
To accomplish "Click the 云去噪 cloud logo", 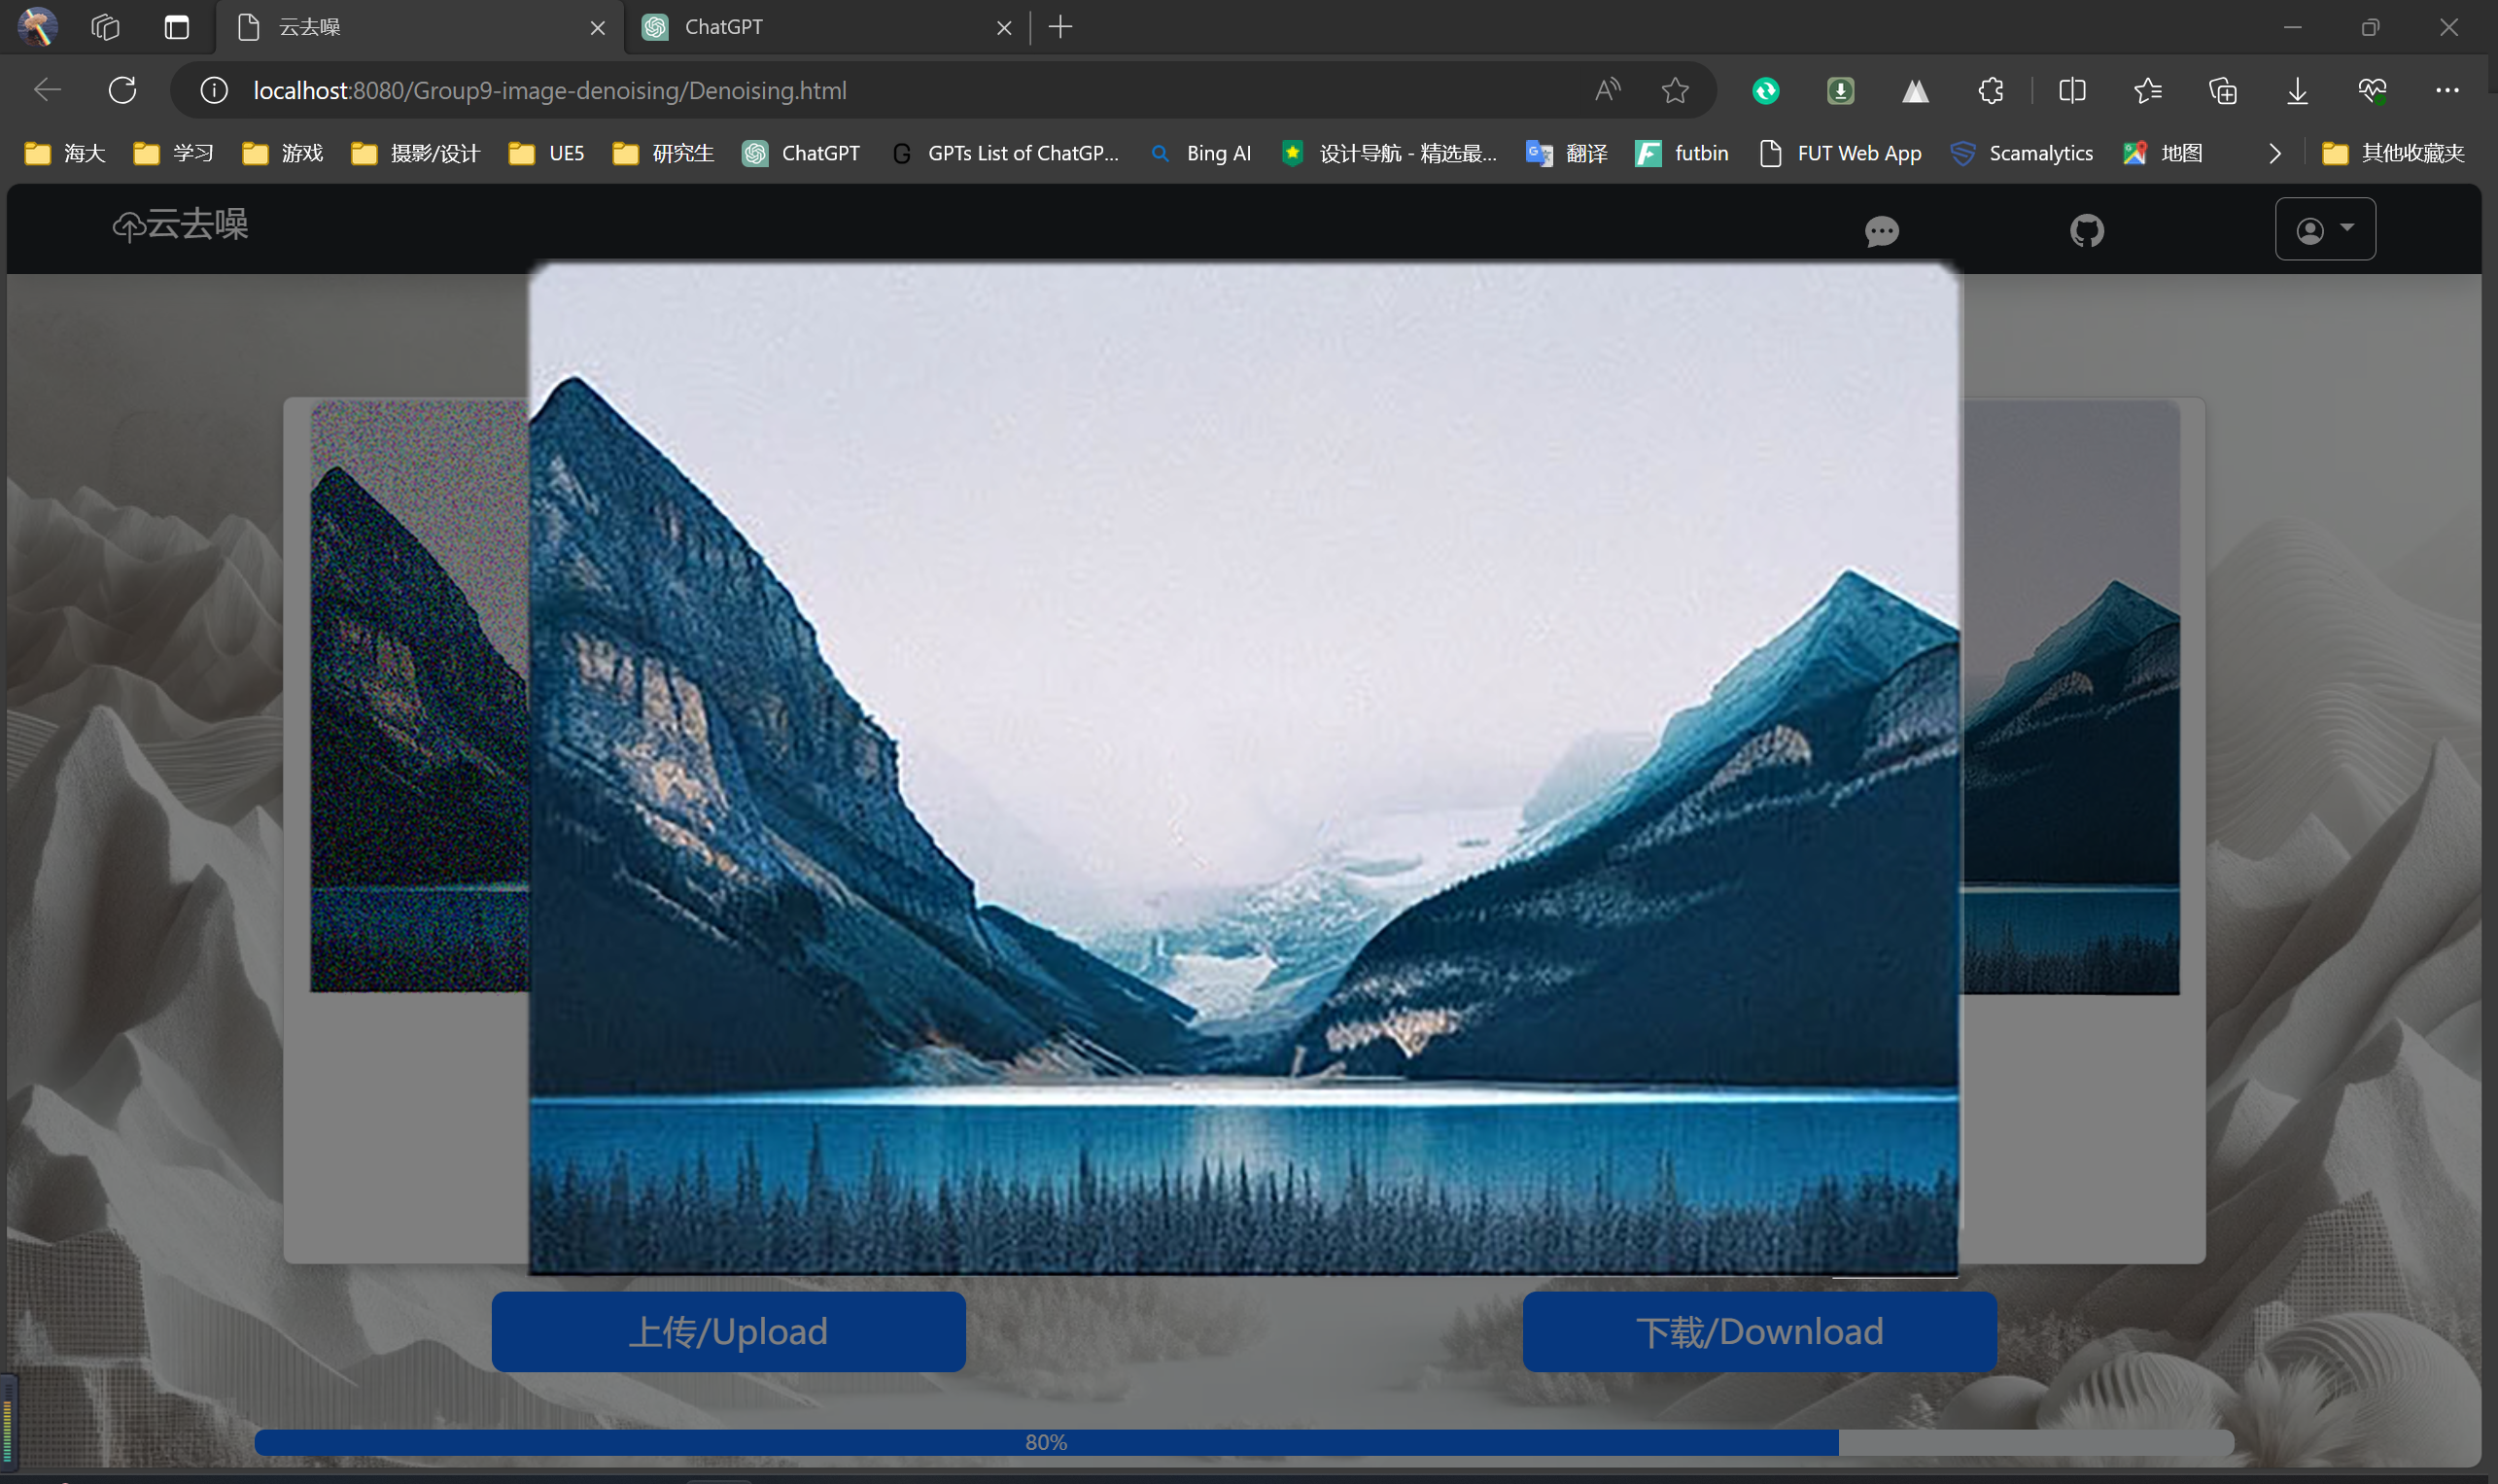I will pos(180,225).
